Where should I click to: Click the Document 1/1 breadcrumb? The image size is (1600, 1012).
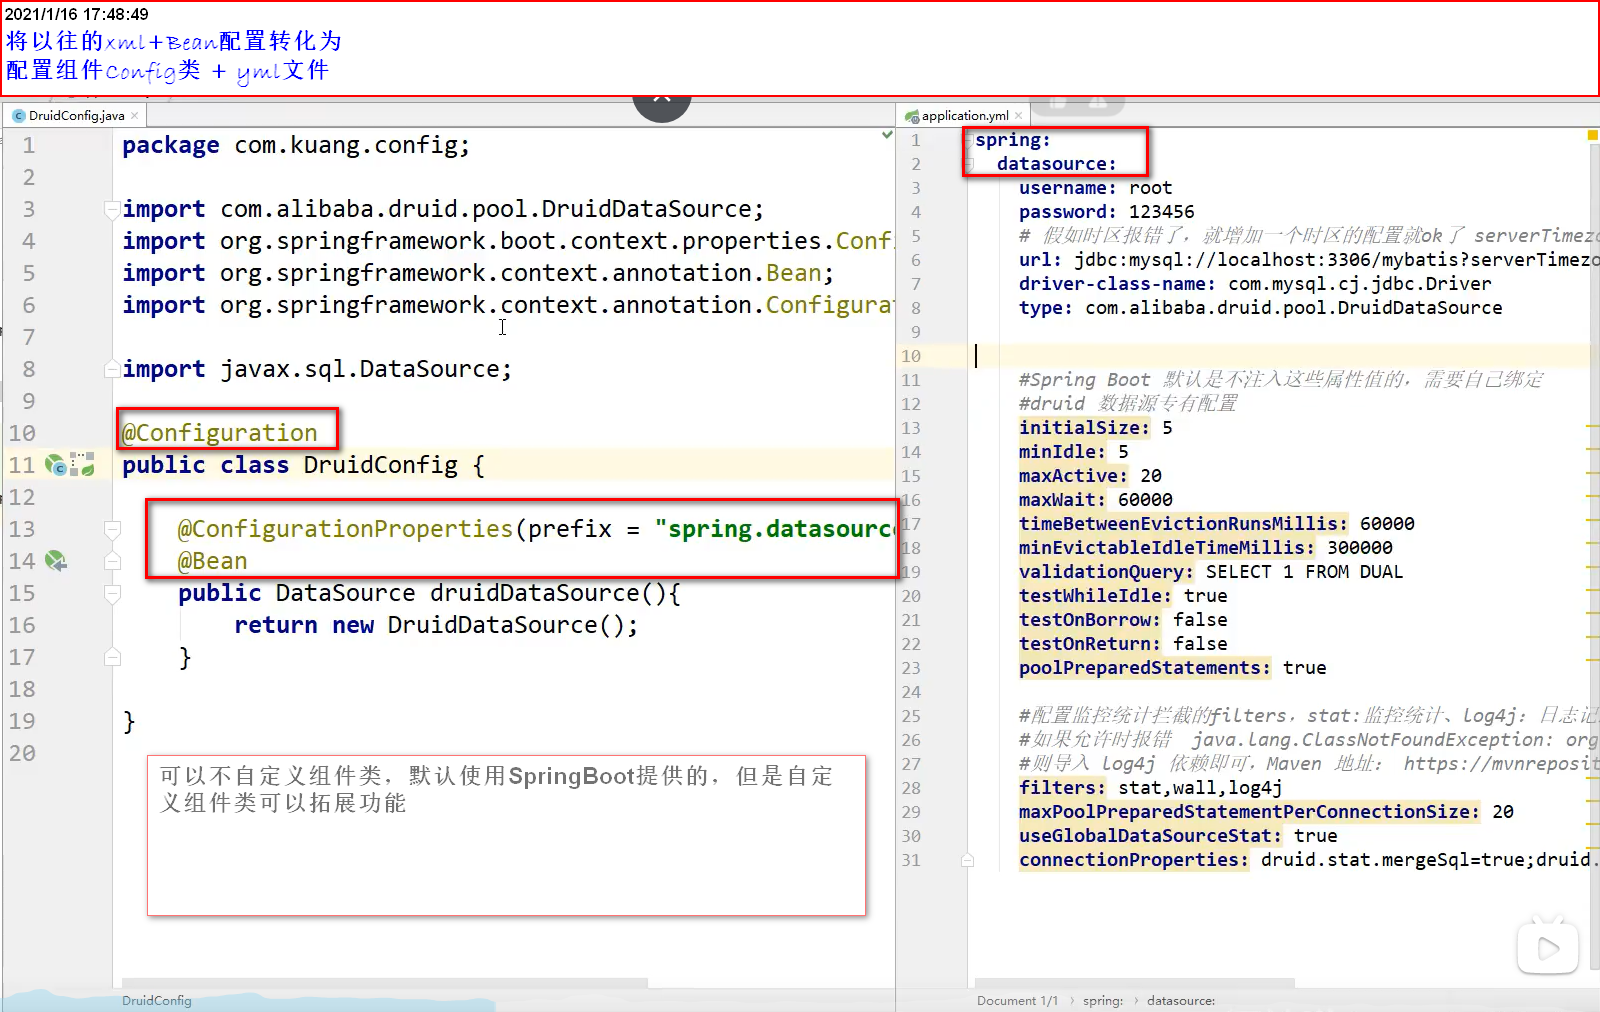click(x=1017, y=1000)
